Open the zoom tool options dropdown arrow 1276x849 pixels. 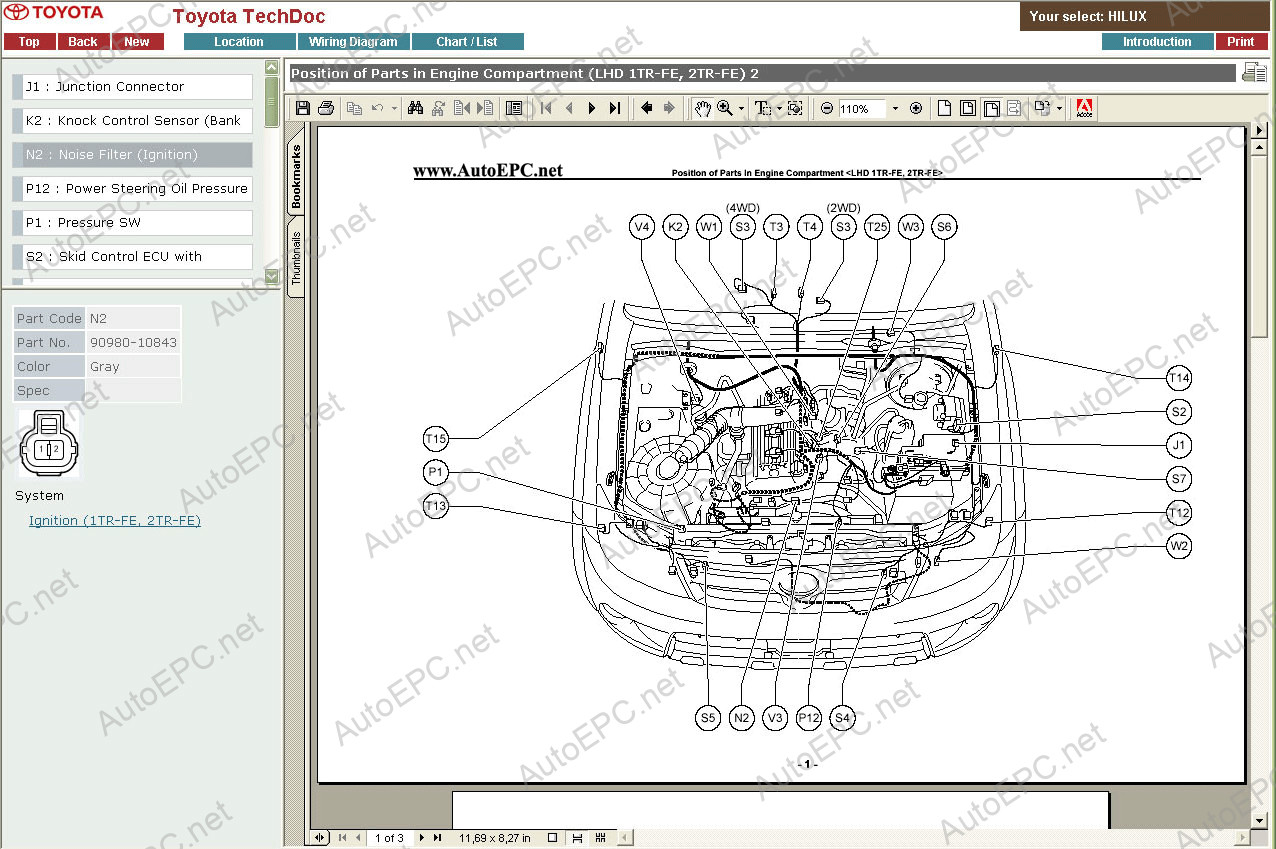[x=741, y=108]
